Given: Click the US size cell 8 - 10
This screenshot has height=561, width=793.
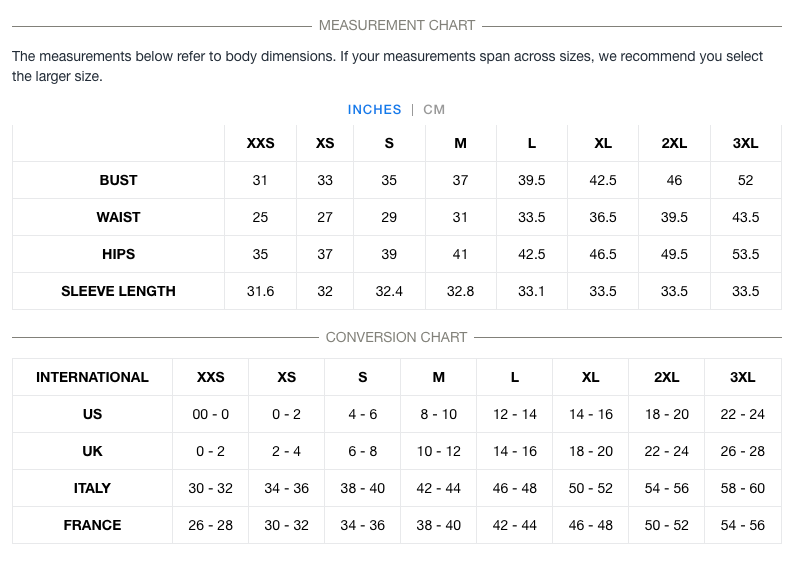Looking at the screenshot, I should (438, 414).
